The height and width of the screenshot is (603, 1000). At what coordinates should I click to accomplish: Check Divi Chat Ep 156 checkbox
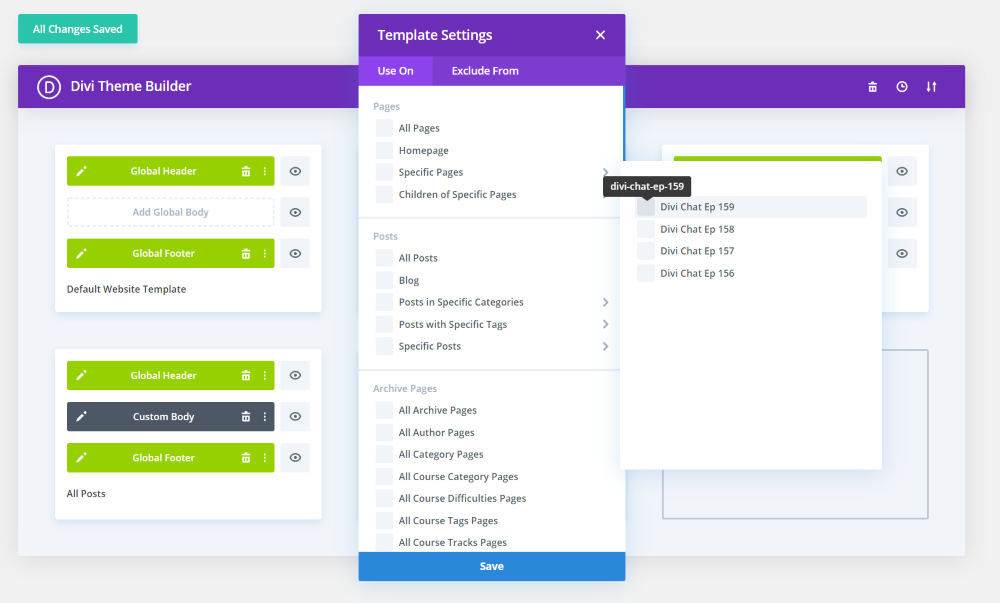click(x=645, y=273)
